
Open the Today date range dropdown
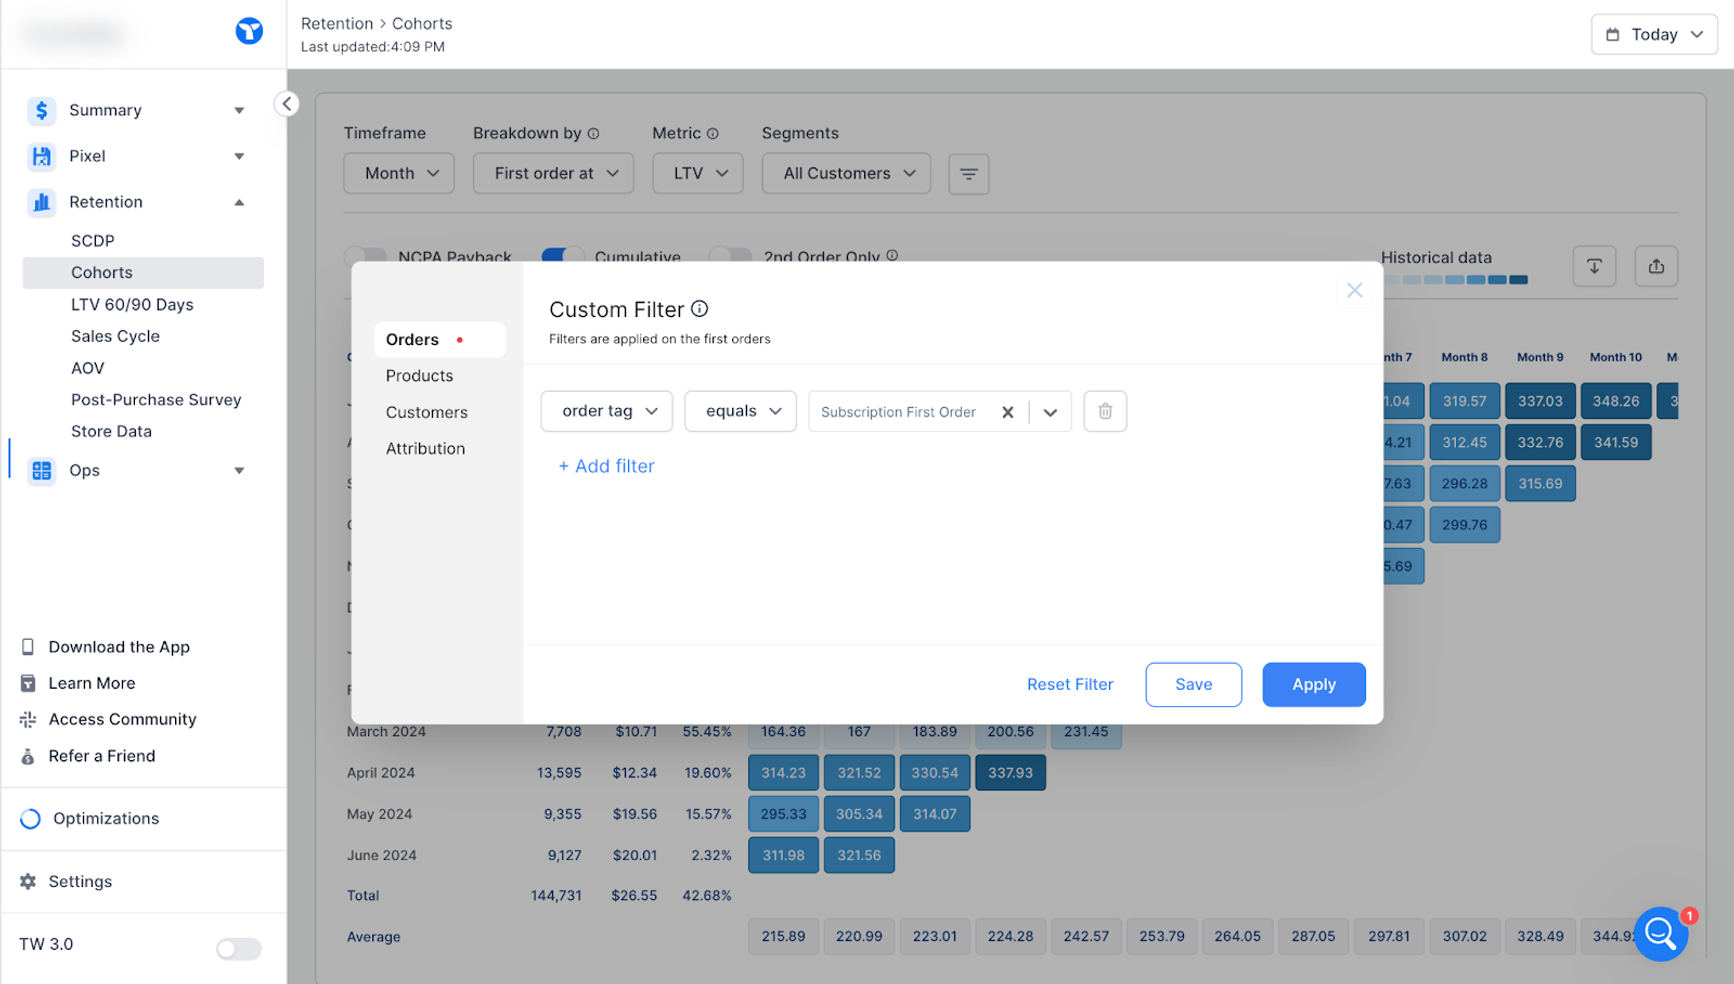1654,34
